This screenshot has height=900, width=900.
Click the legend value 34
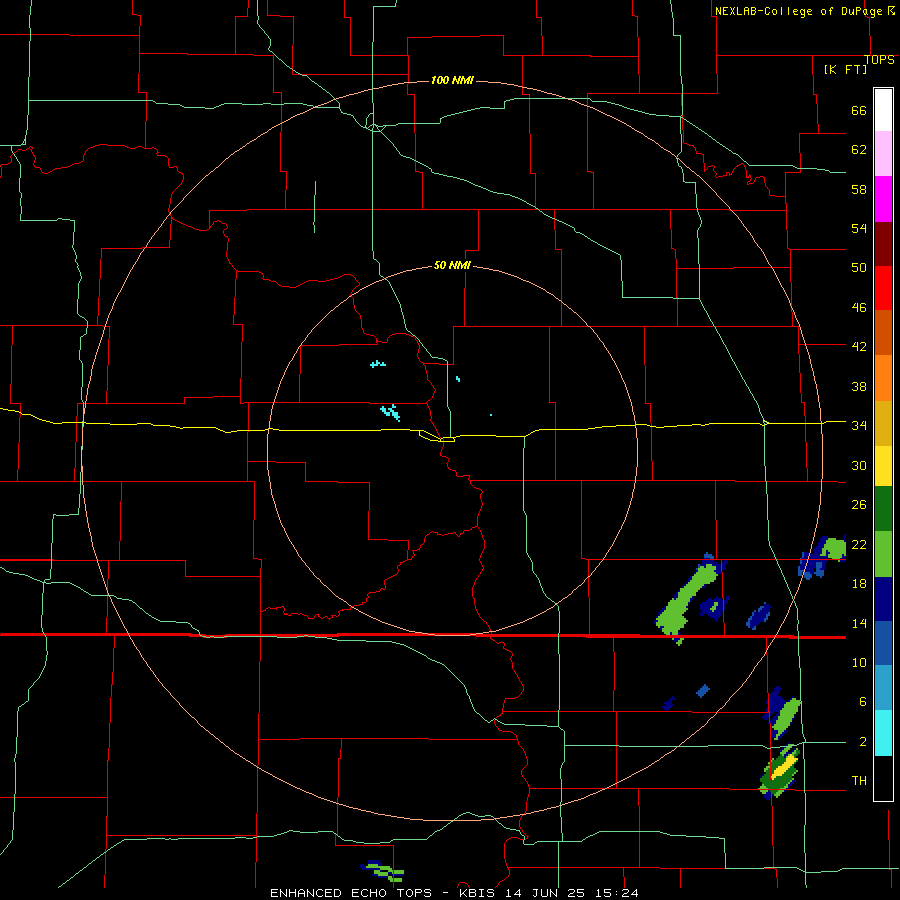859,426
